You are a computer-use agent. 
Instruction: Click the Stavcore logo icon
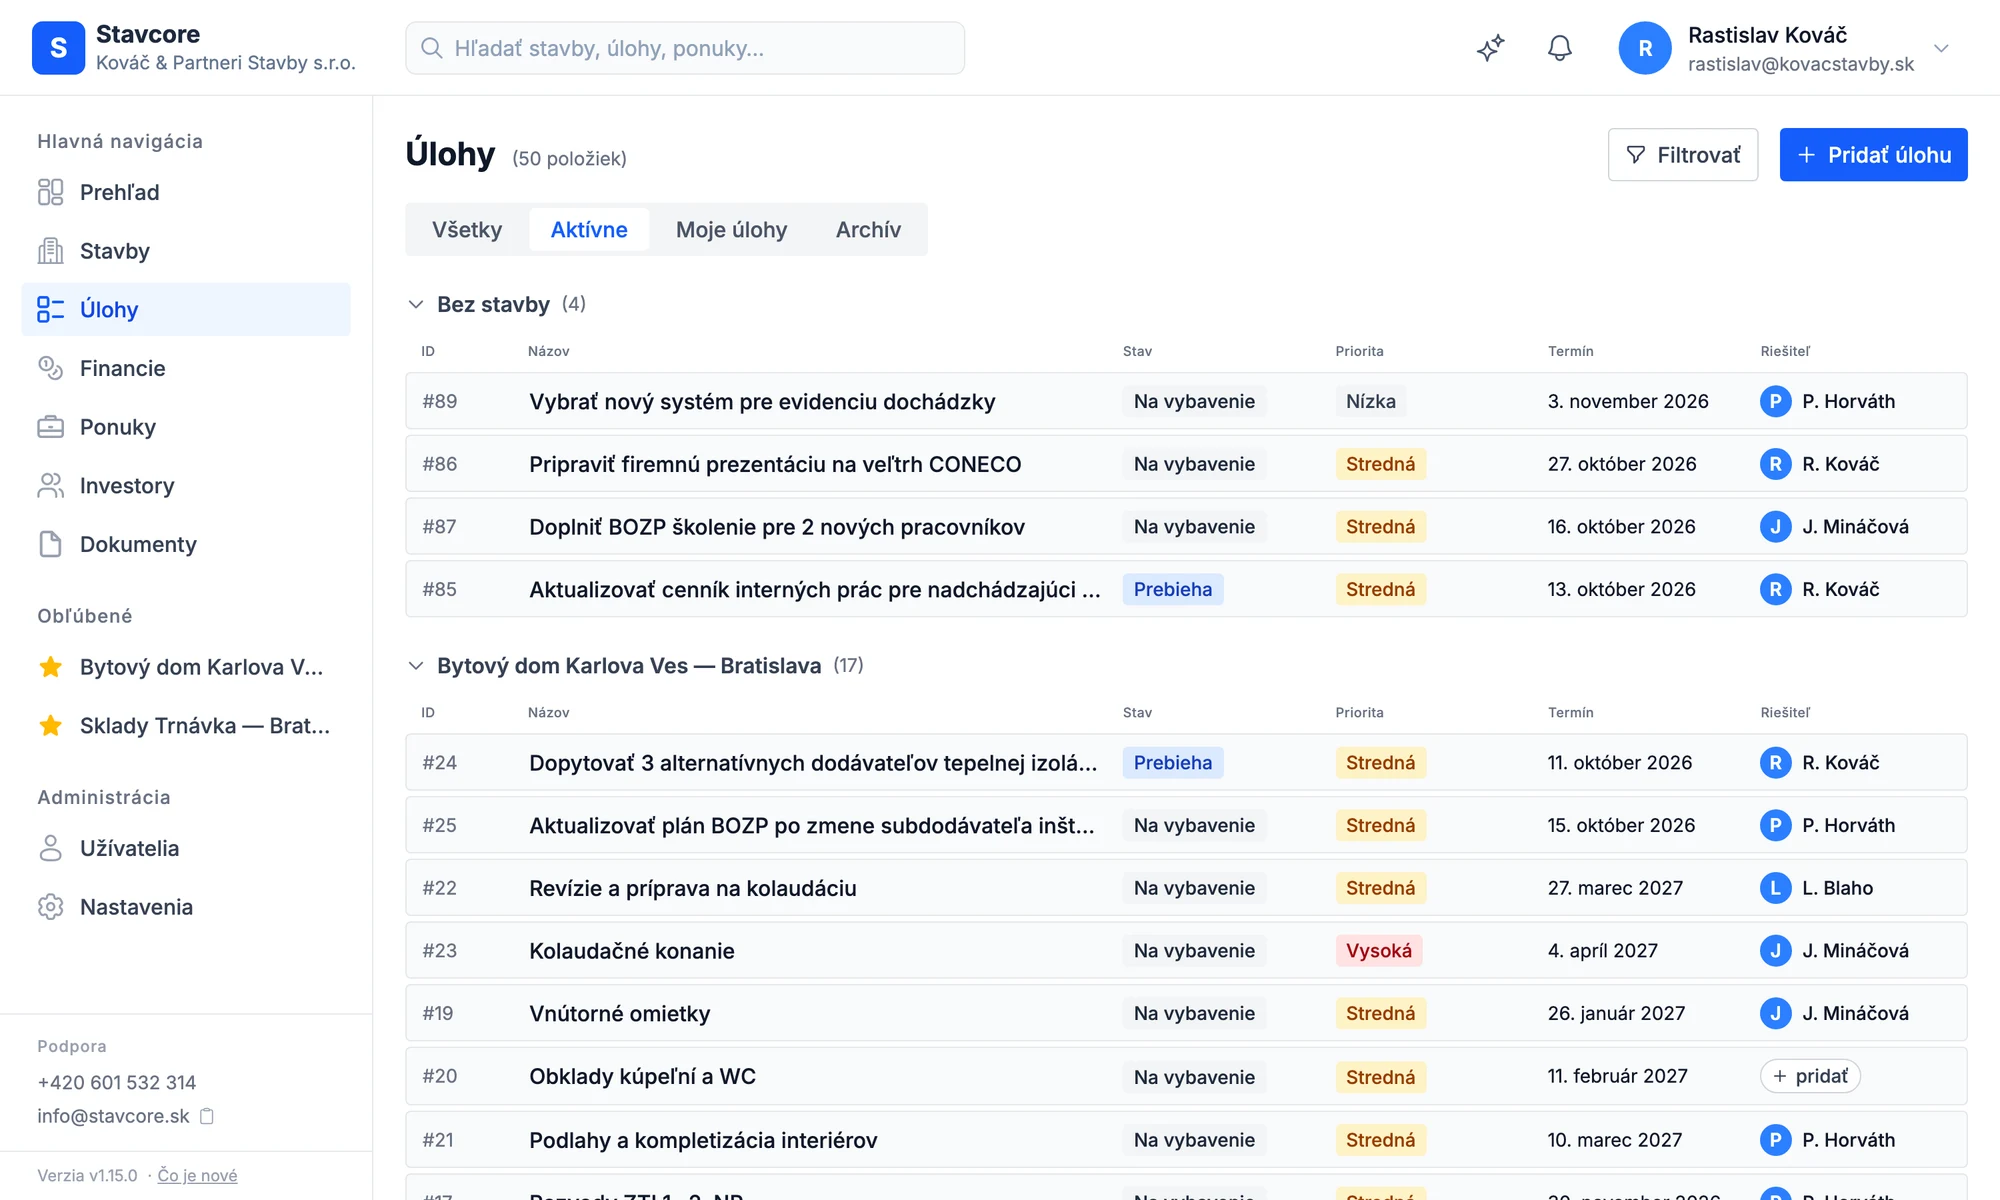(58, 48)
